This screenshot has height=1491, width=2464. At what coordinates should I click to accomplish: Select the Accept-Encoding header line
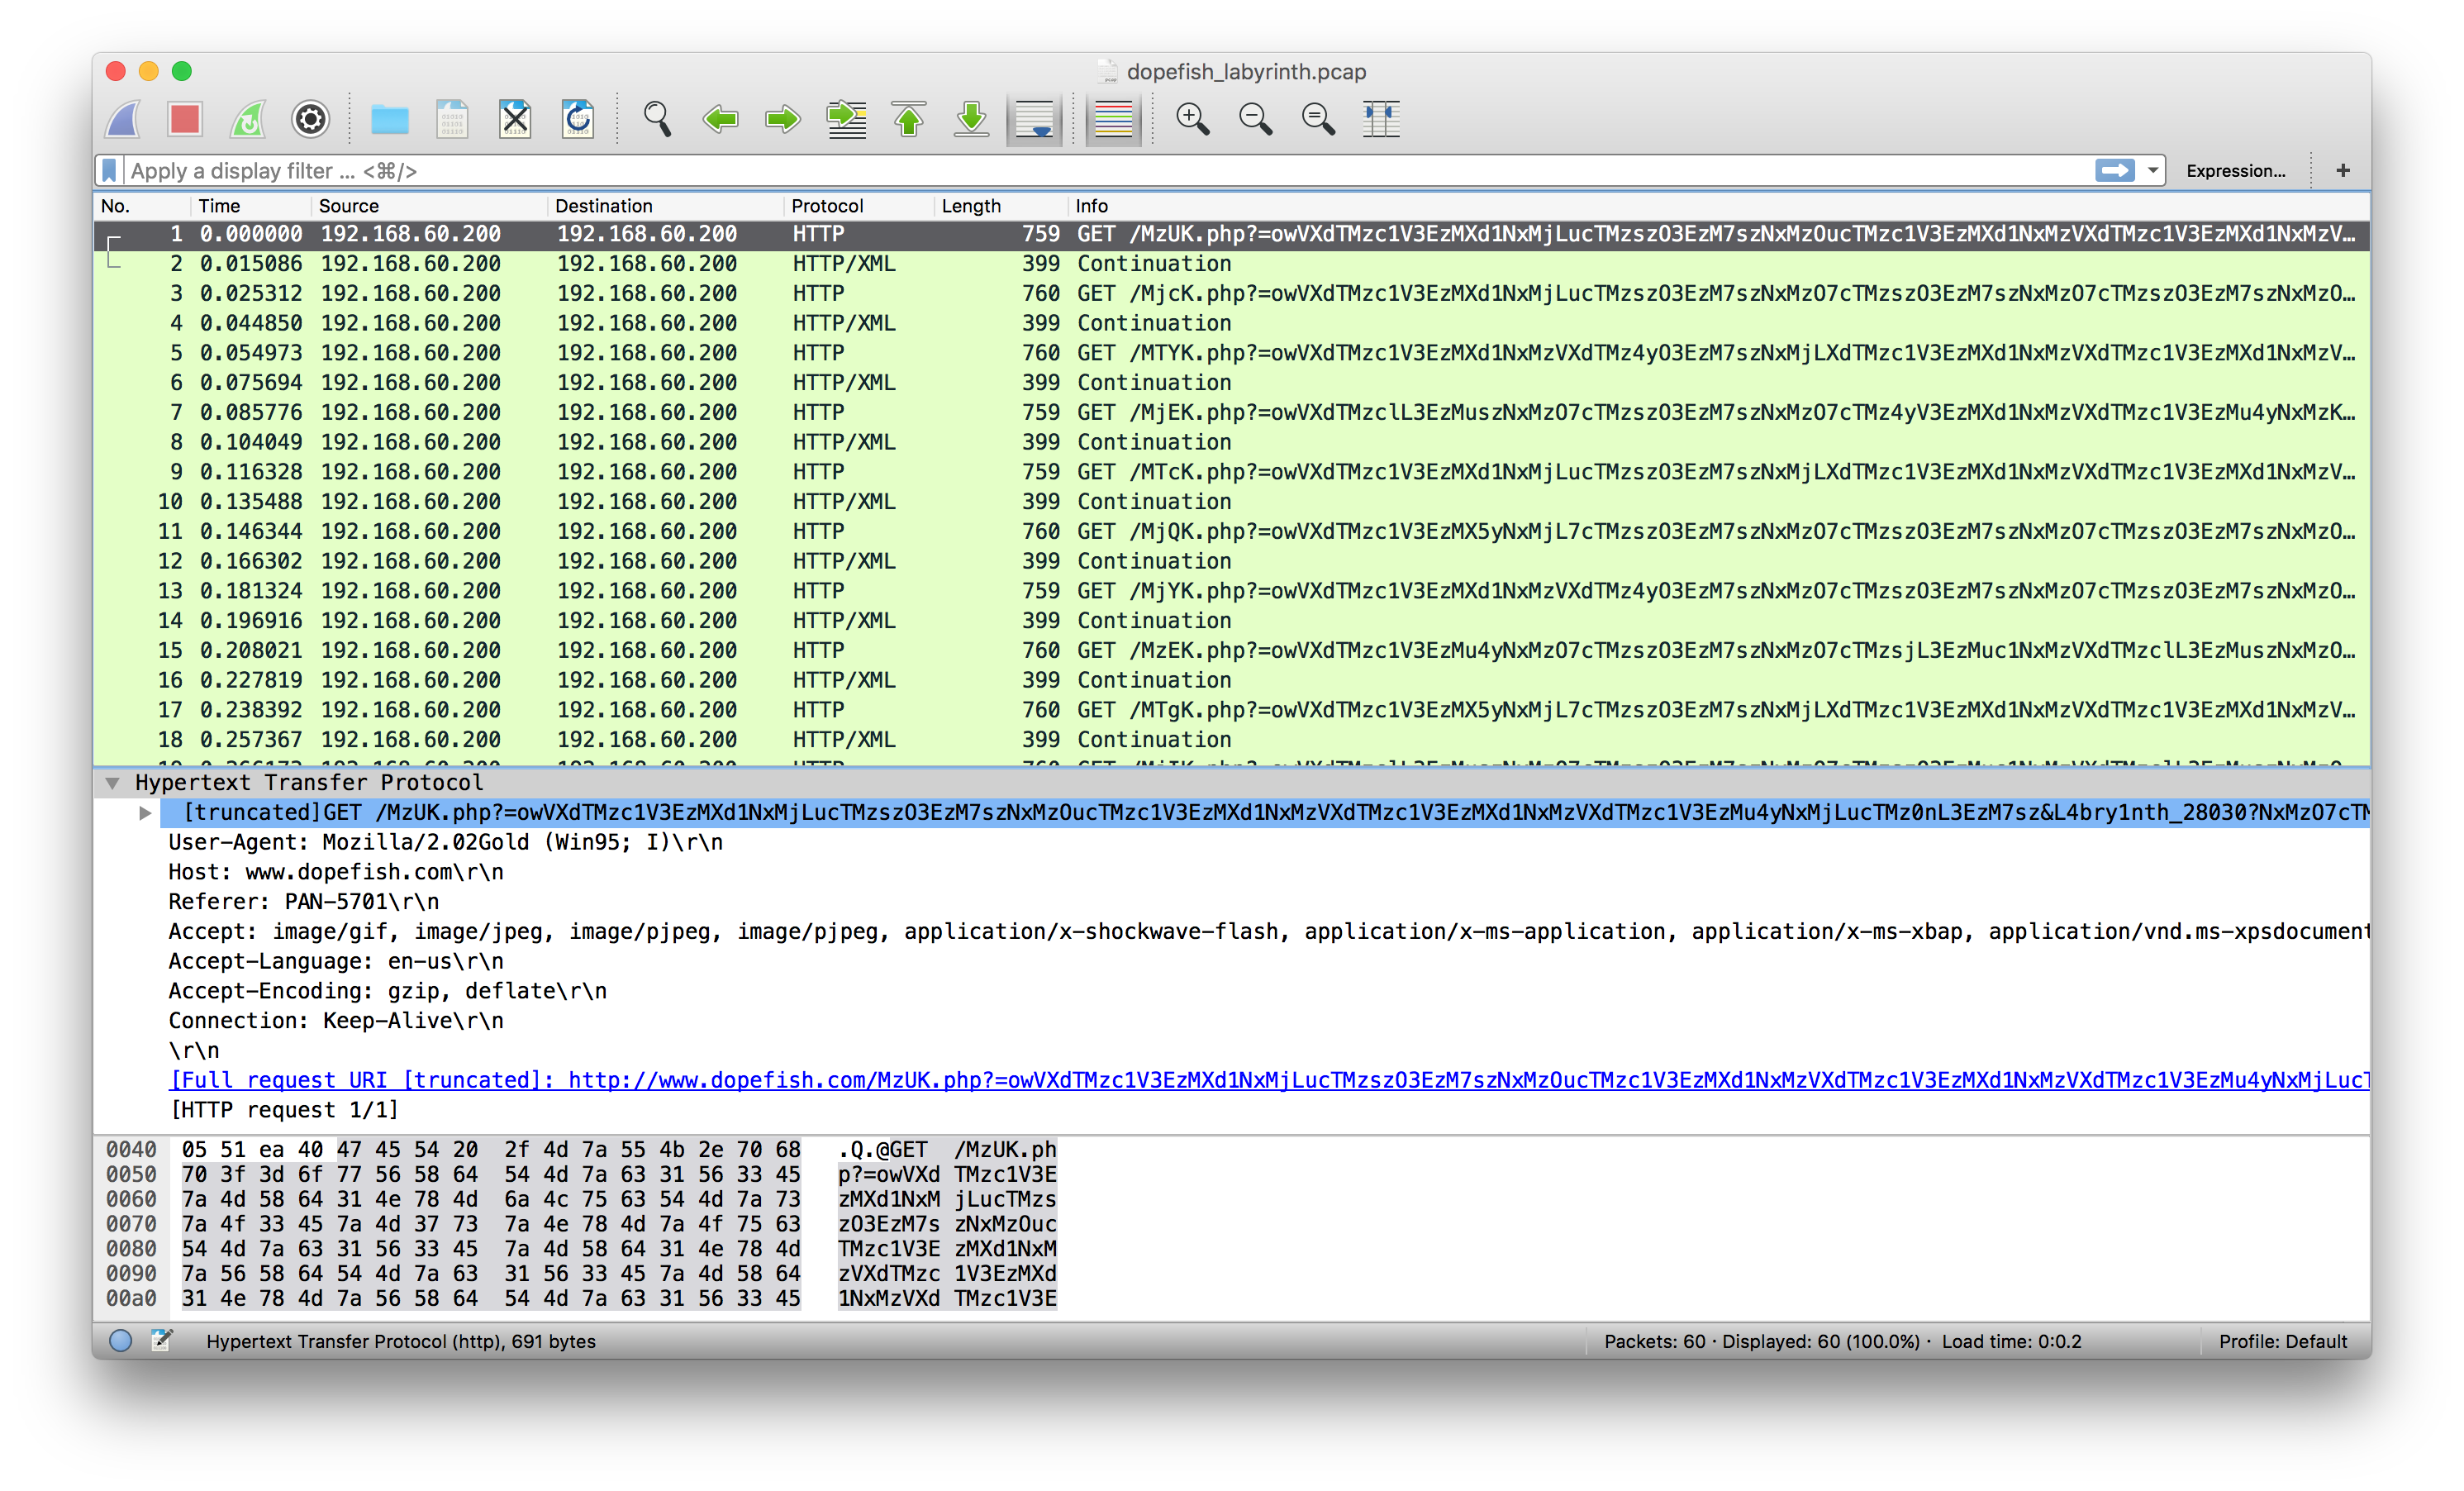(387, 991)
